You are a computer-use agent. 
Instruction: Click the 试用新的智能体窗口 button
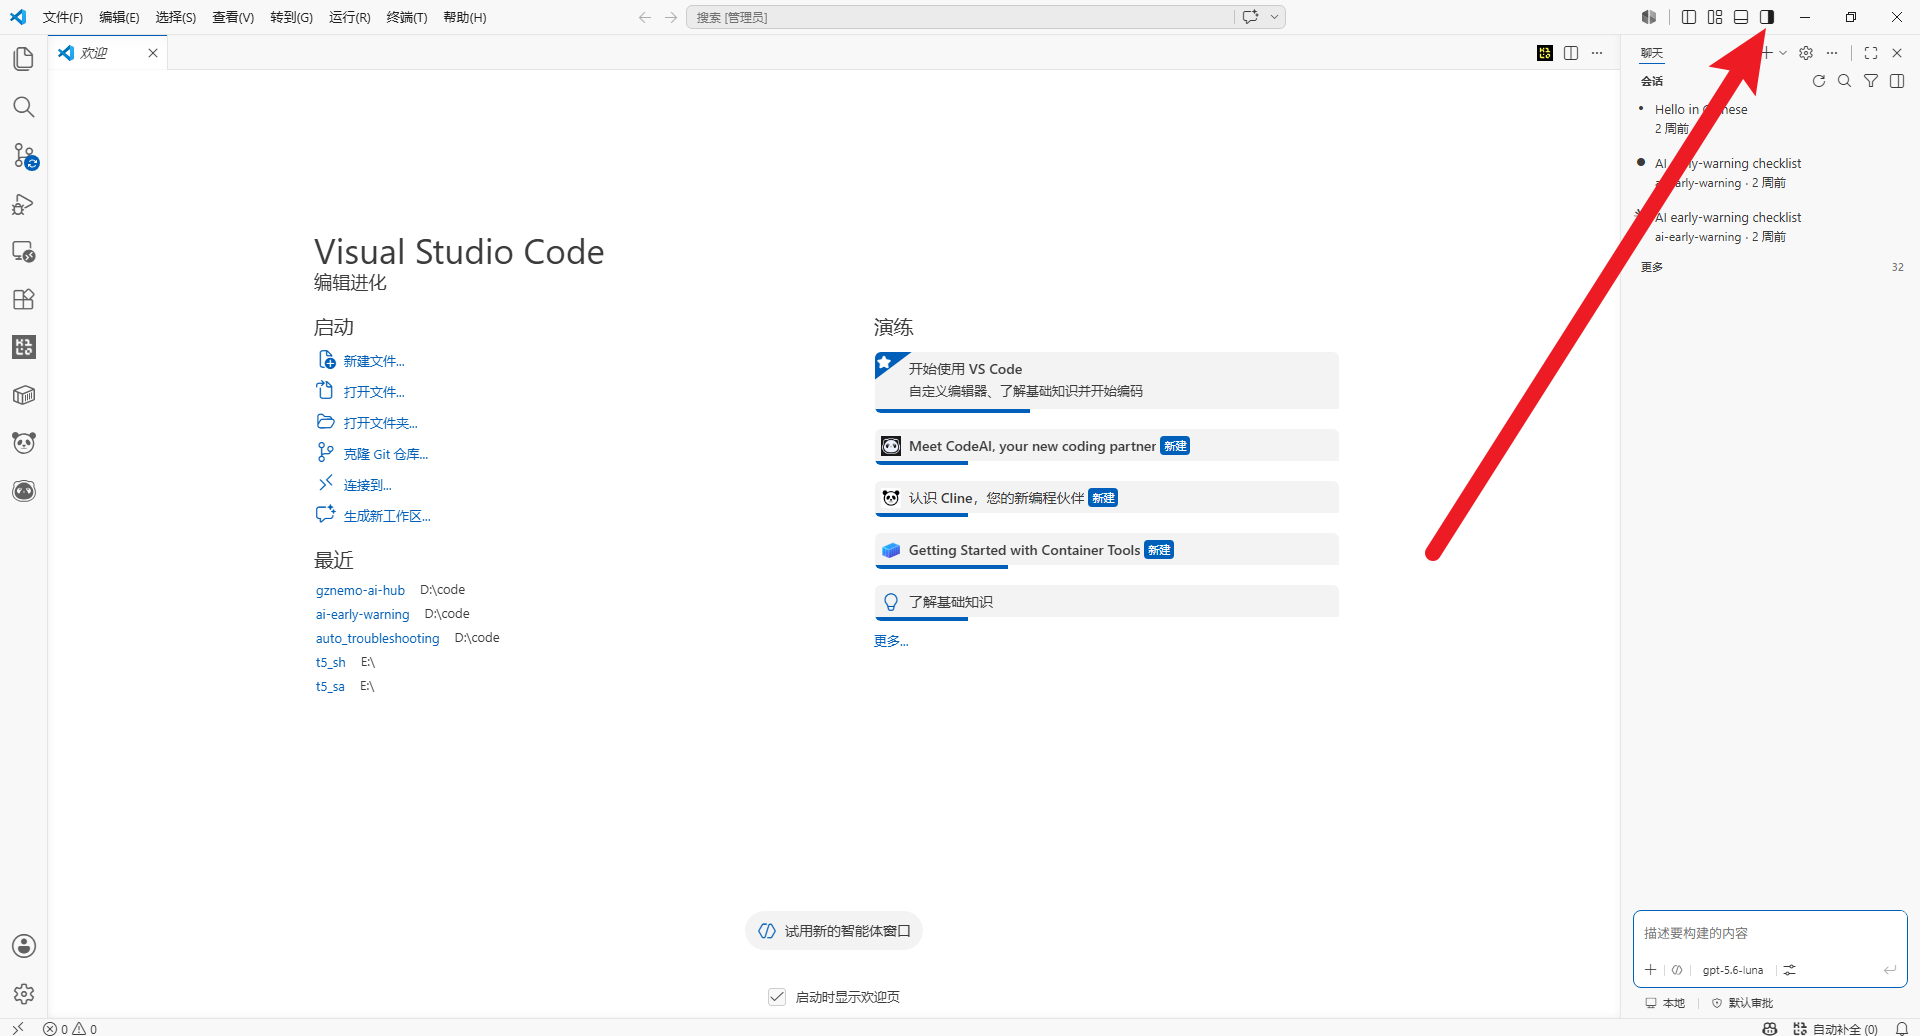(834, 931)
